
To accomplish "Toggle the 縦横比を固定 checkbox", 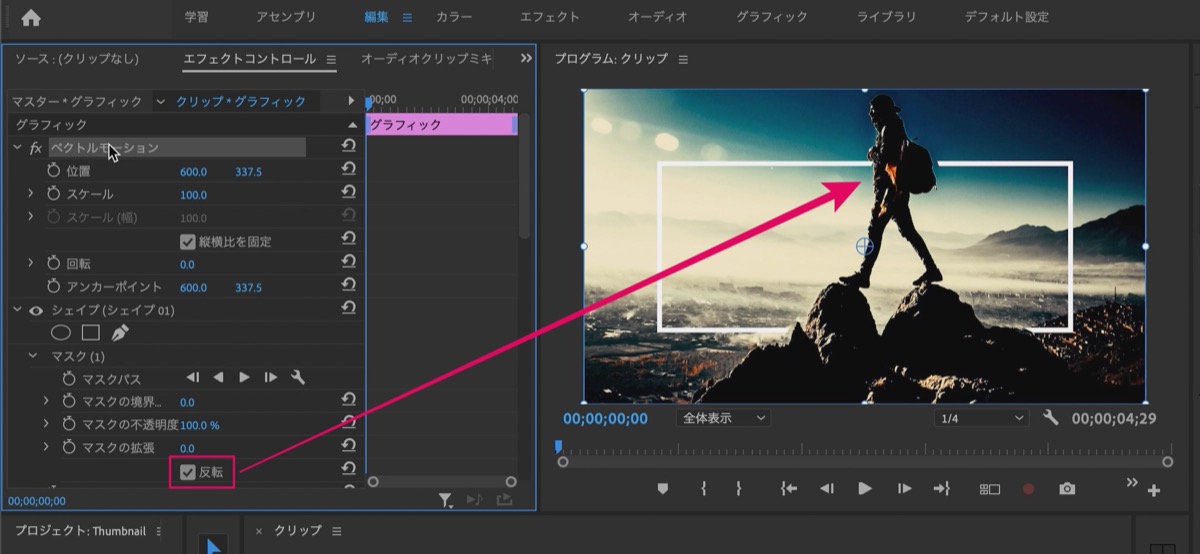I will point(187,241).
